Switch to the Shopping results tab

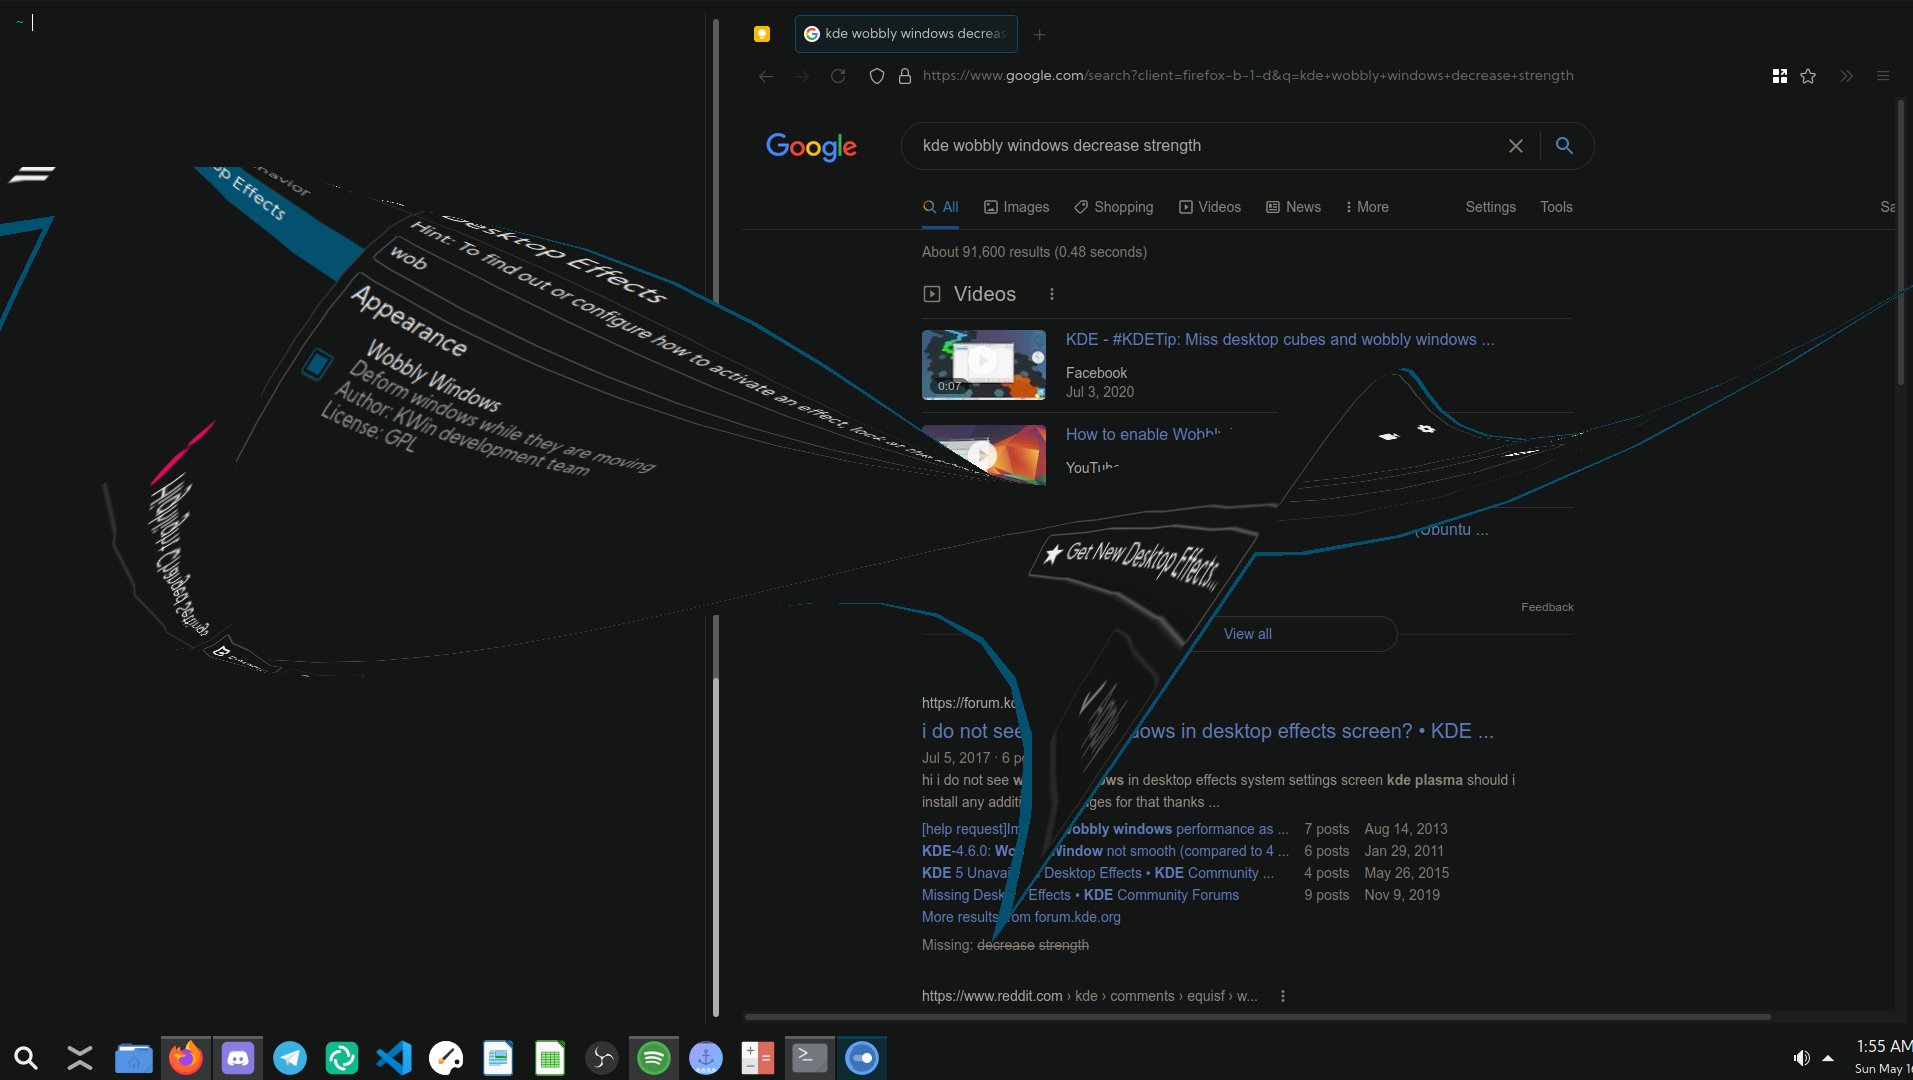click(x=1114, y=207)
